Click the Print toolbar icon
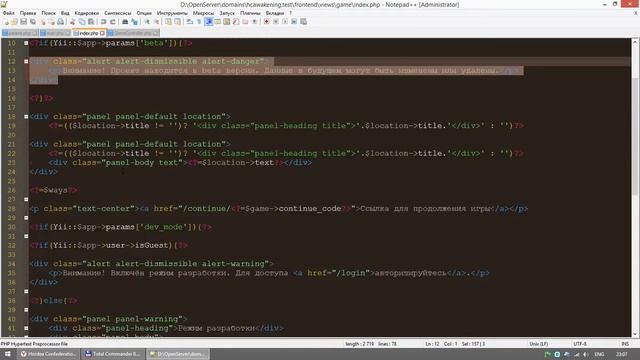Viewport: 640px width, 360px height. tap(60, 22)
